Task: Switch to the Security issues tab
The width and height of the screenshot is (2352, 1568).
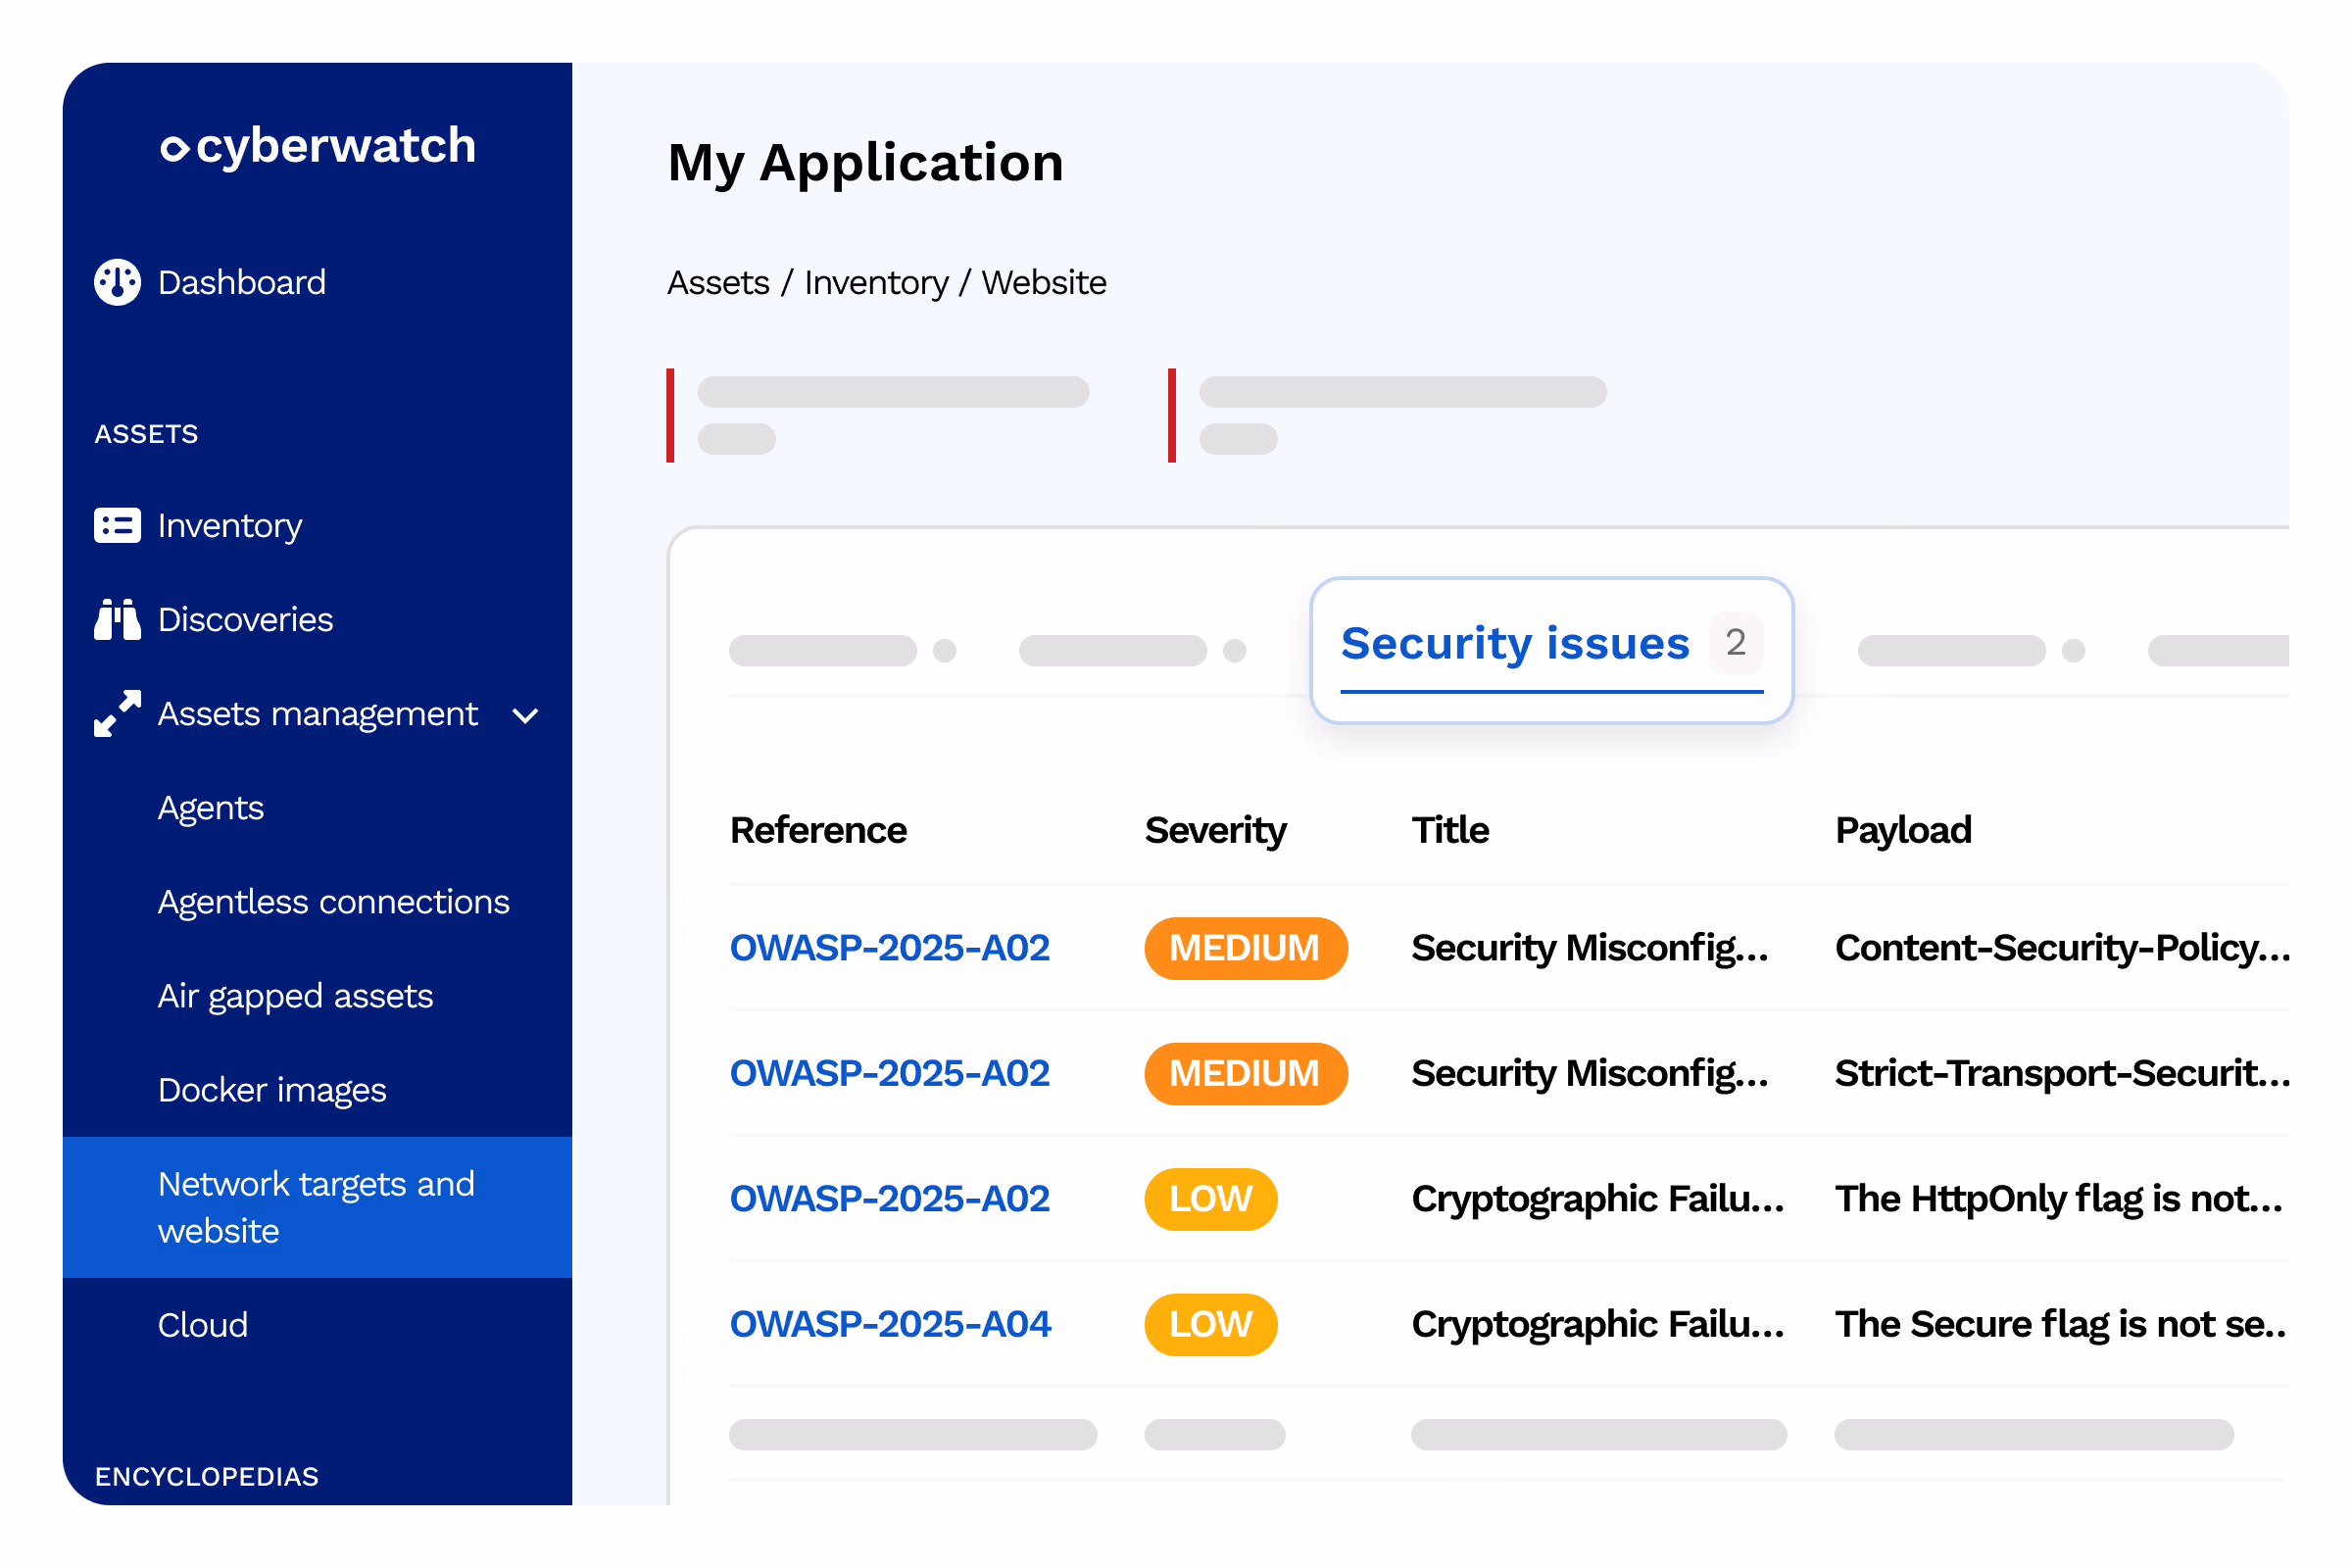Action: tap(1552, 650)
